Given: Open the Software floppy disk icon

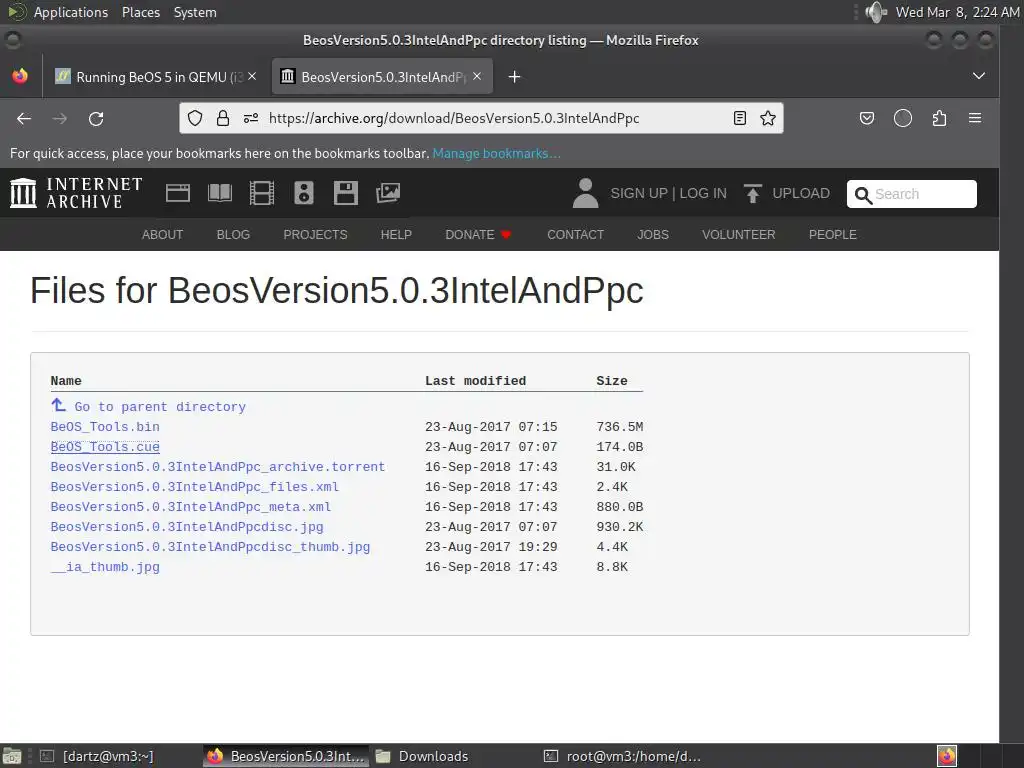Looking at the screenshot, I should [x=345, y=193].
